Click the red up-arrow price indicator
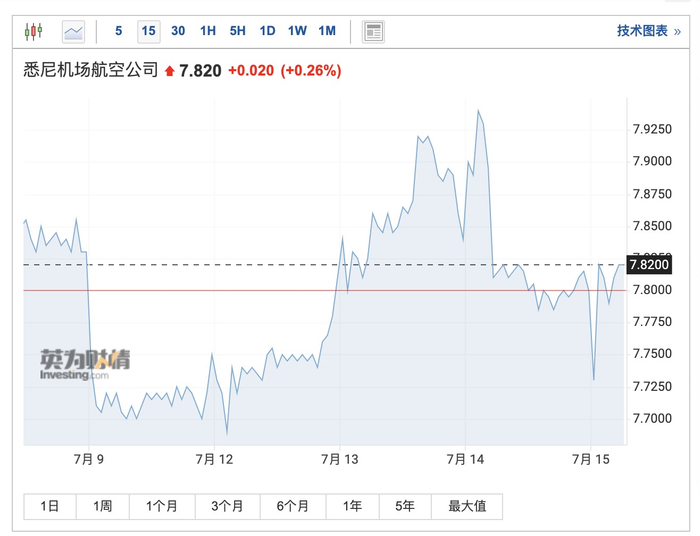 (x=169, y=71)
